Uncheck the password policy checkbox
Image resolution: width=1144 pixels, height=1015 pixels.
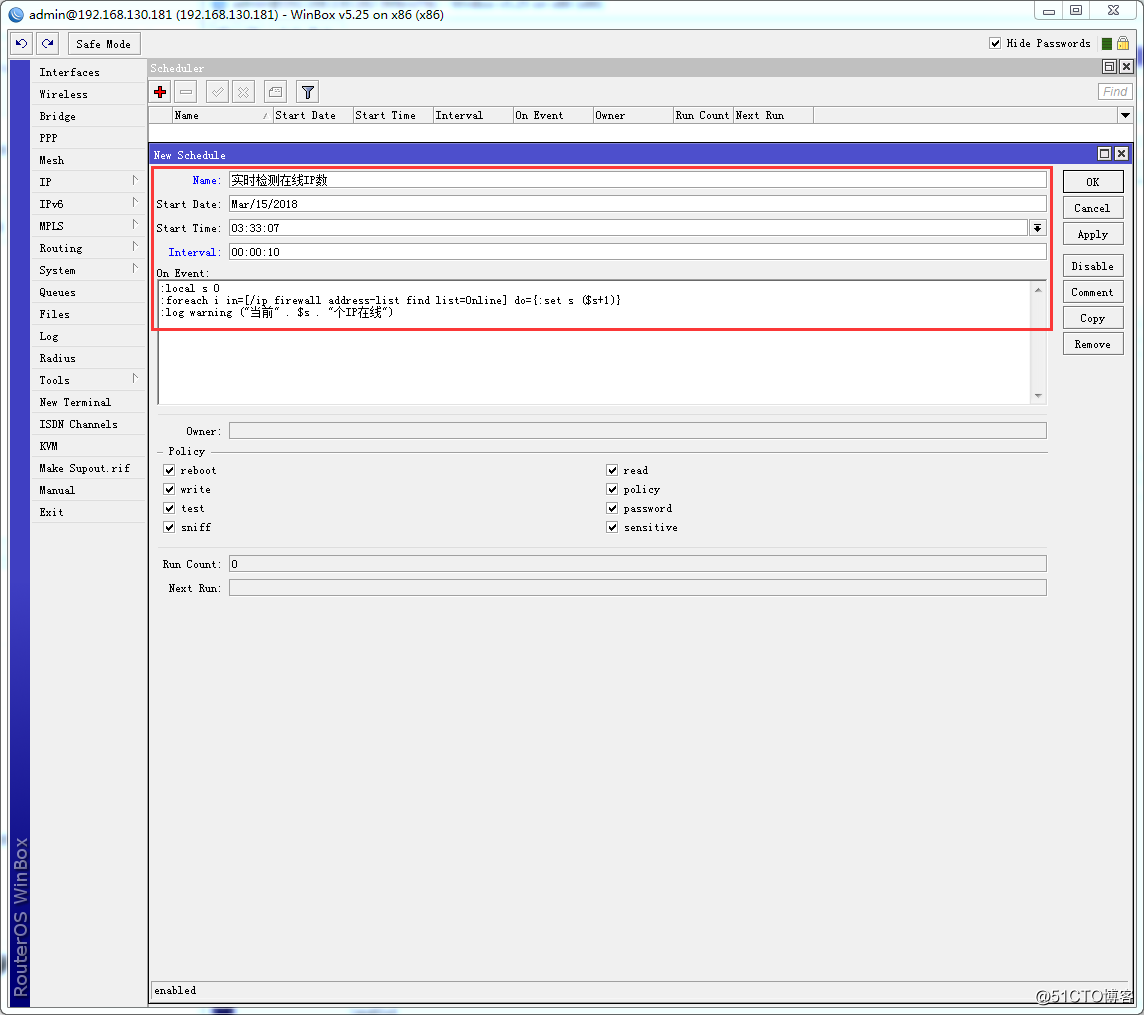tap(612, 508)
